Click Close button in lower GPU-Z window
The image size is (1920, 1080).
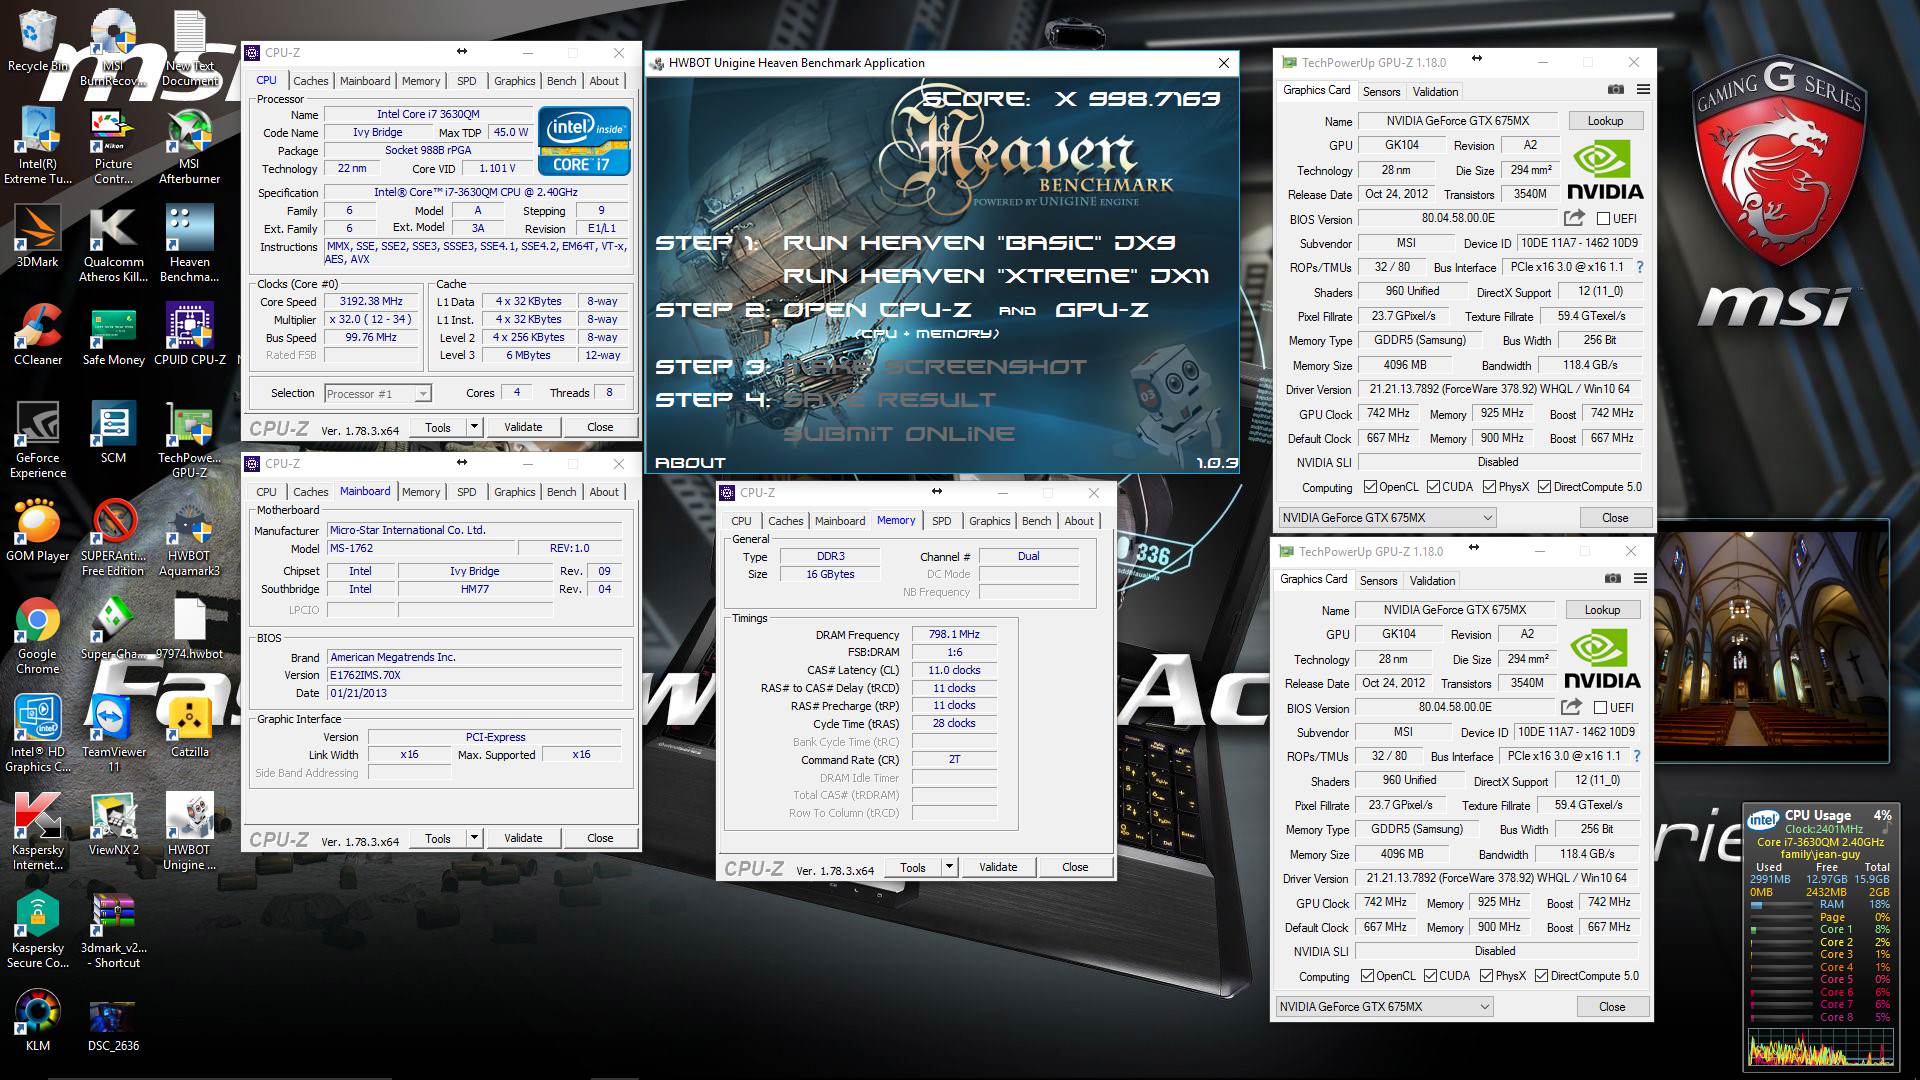point(1611,1007)
